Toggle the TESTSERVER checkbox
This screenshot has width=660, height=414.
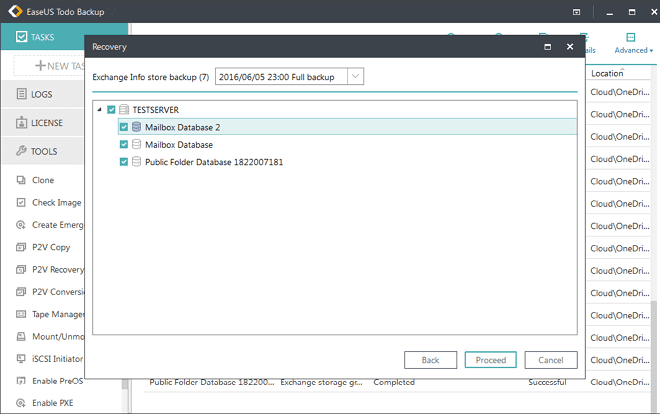click(x=111, y=110)
